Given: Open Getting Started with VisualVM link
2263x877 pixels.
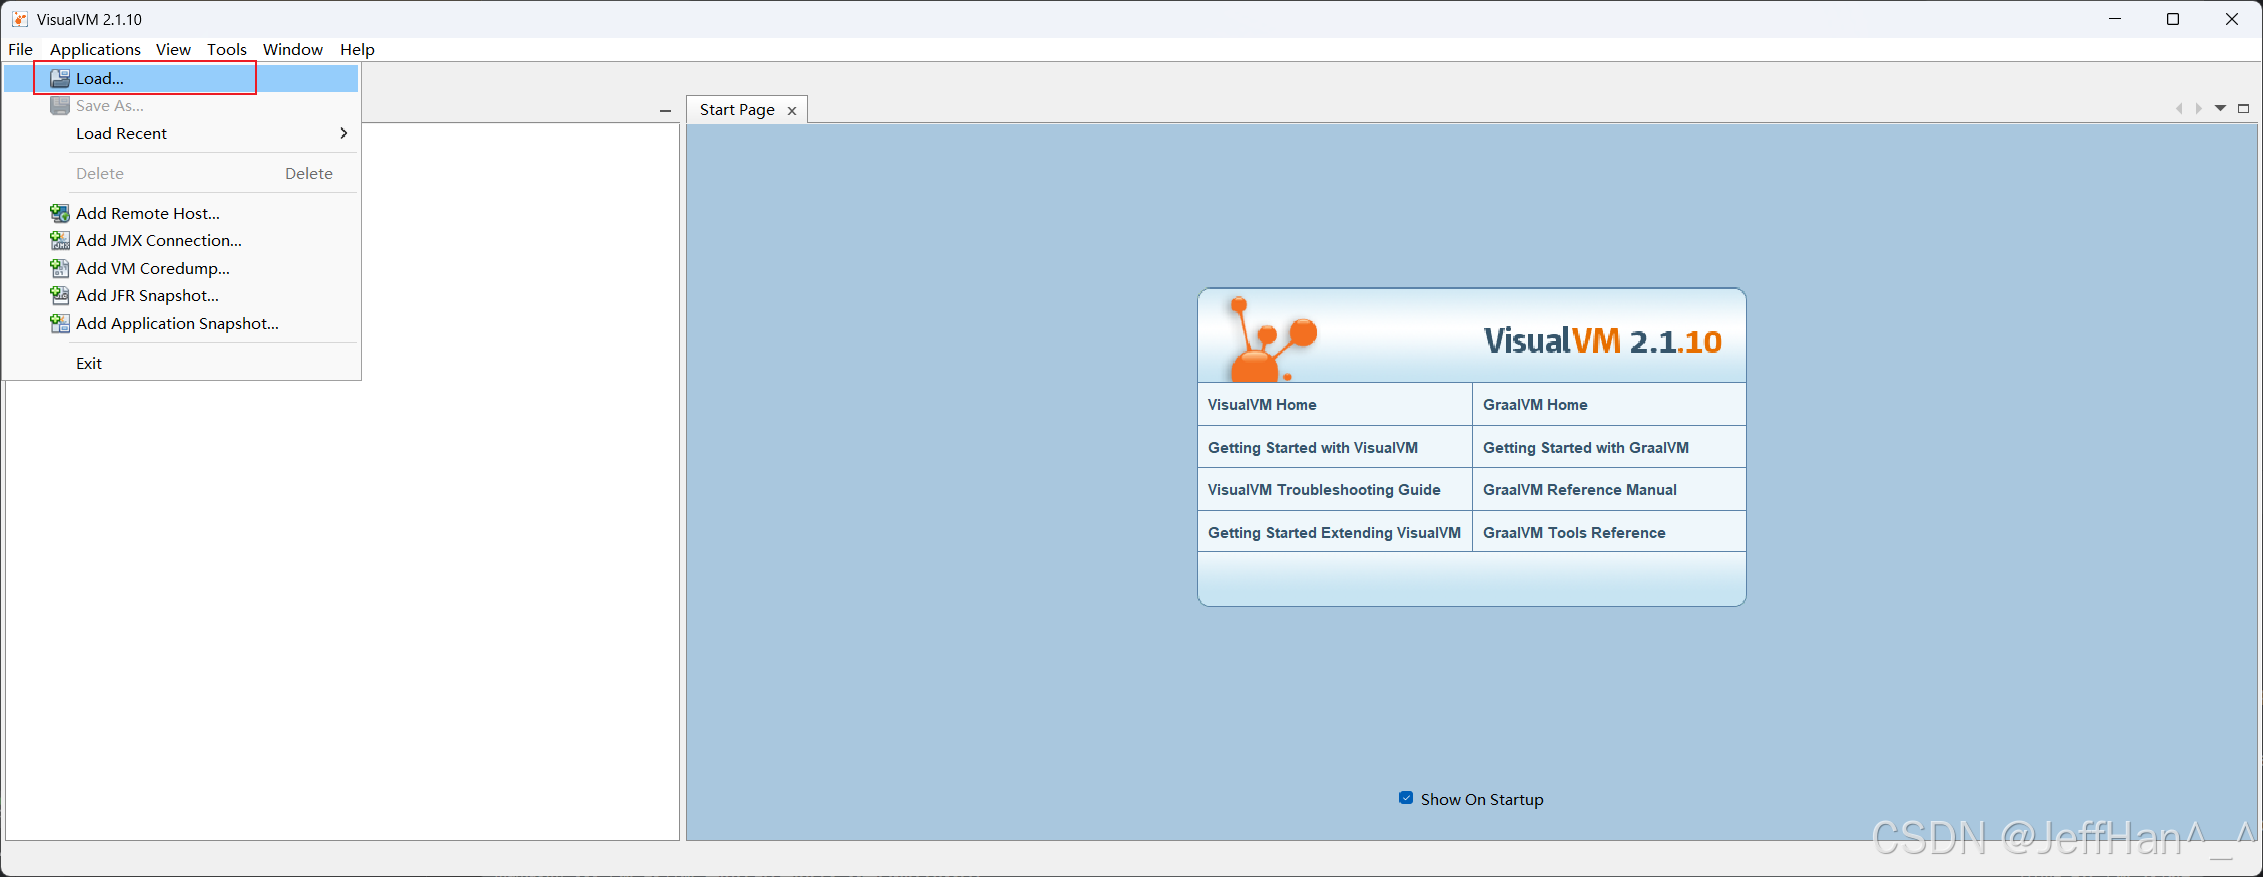Looking at the screenshot, I should (1313, 448).
